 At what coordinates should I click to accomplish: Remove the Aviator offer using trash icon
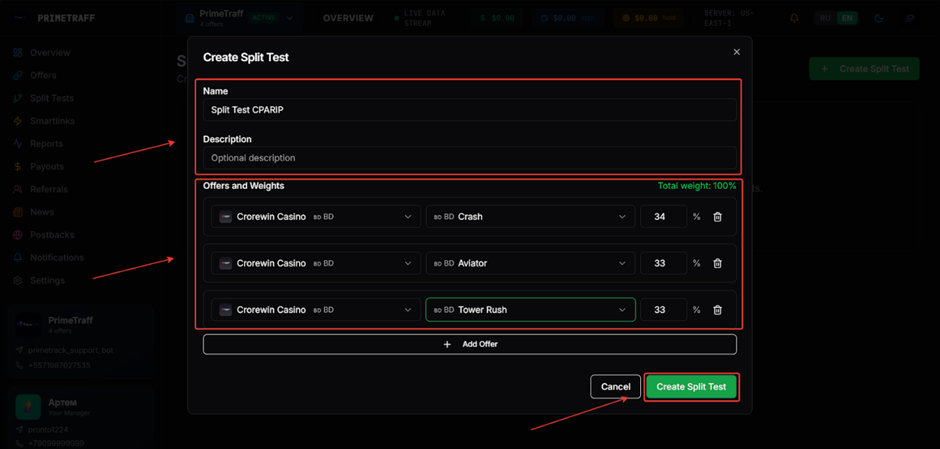717,264
